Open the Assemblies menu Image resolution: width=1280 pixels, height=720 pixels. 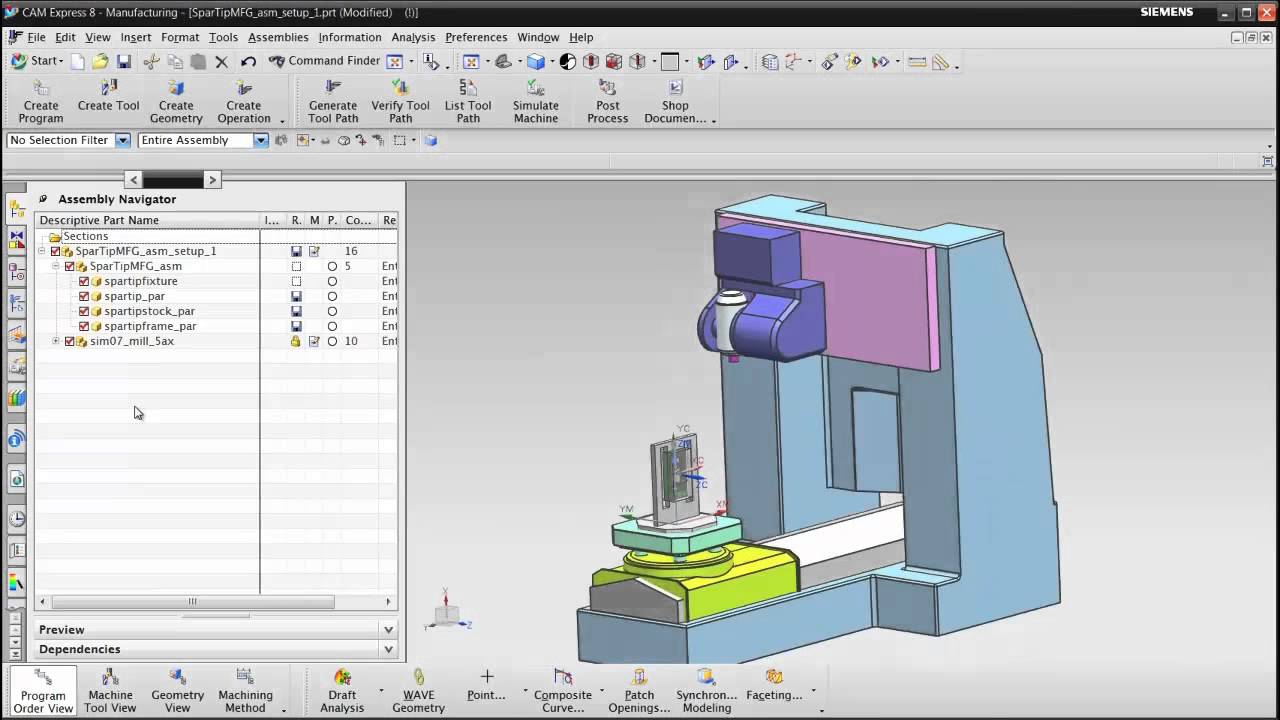(278, 37)
